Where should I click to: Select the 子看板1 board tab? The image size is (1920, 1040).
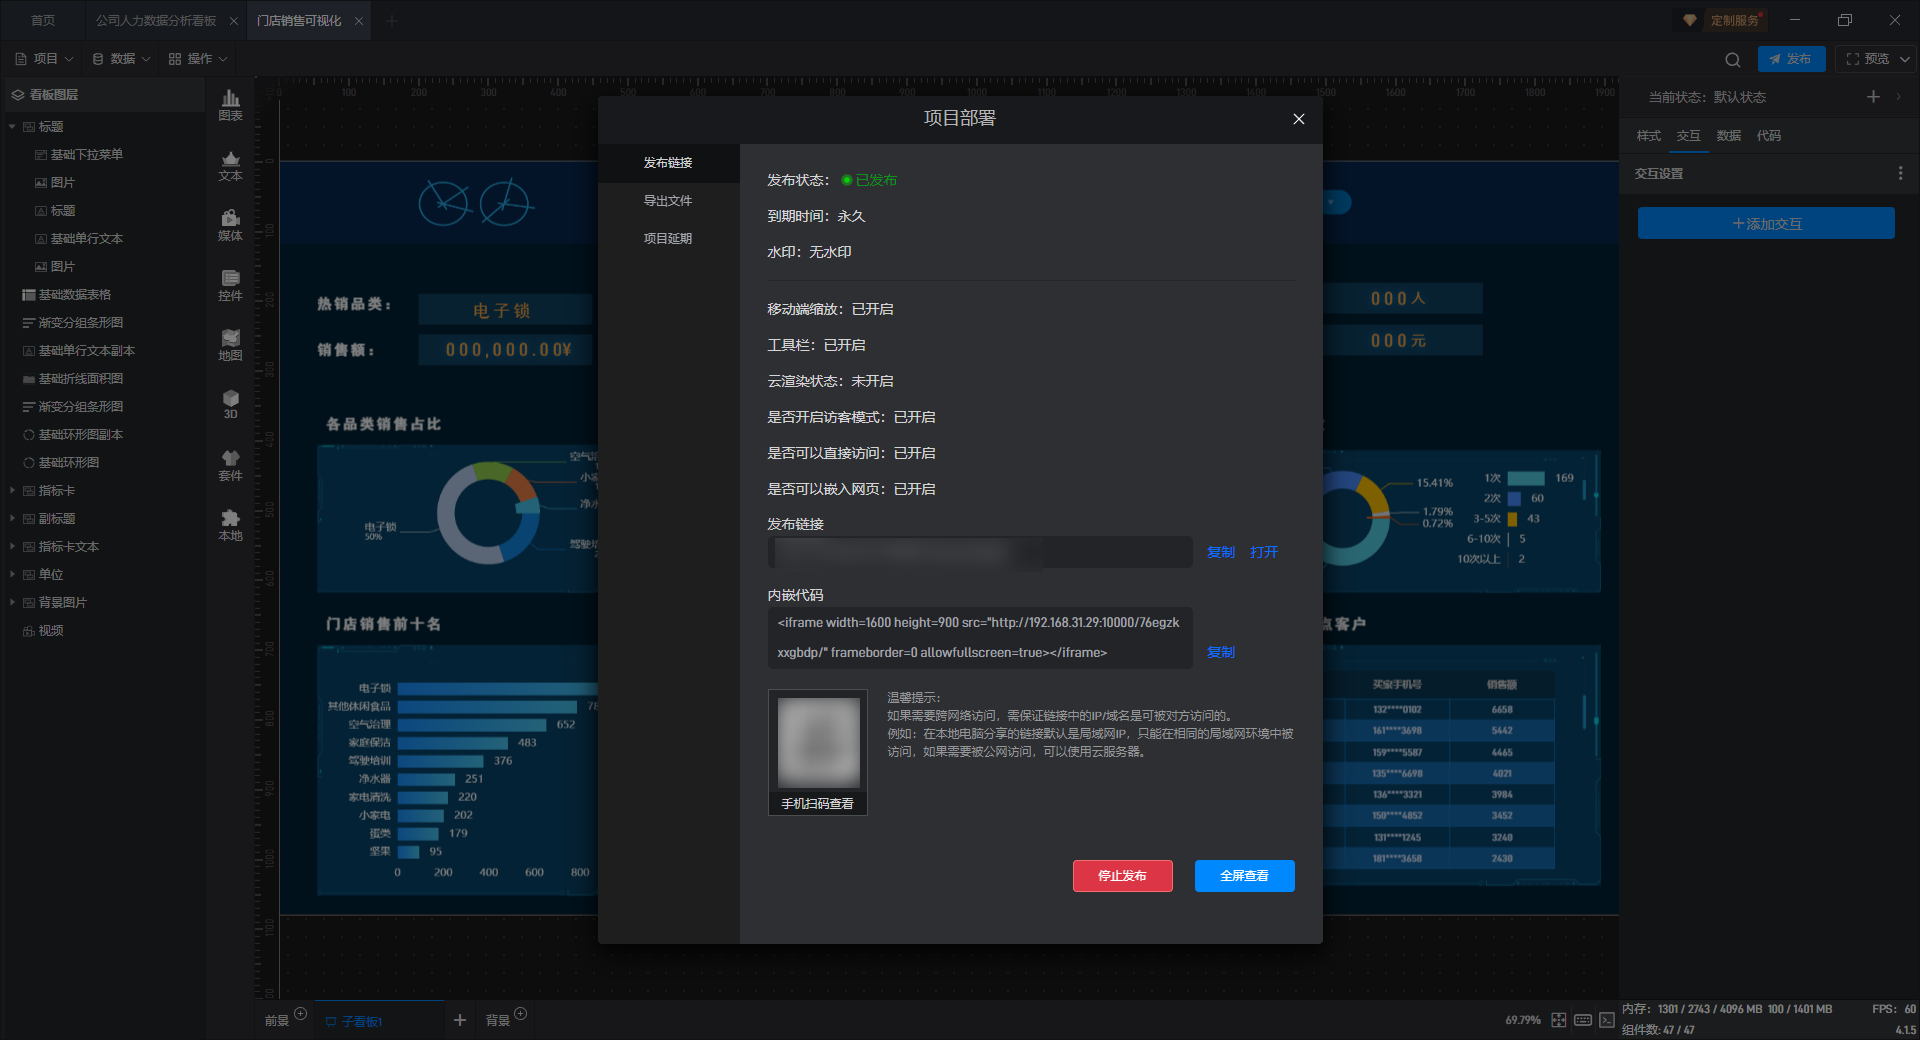(379, 1020)
